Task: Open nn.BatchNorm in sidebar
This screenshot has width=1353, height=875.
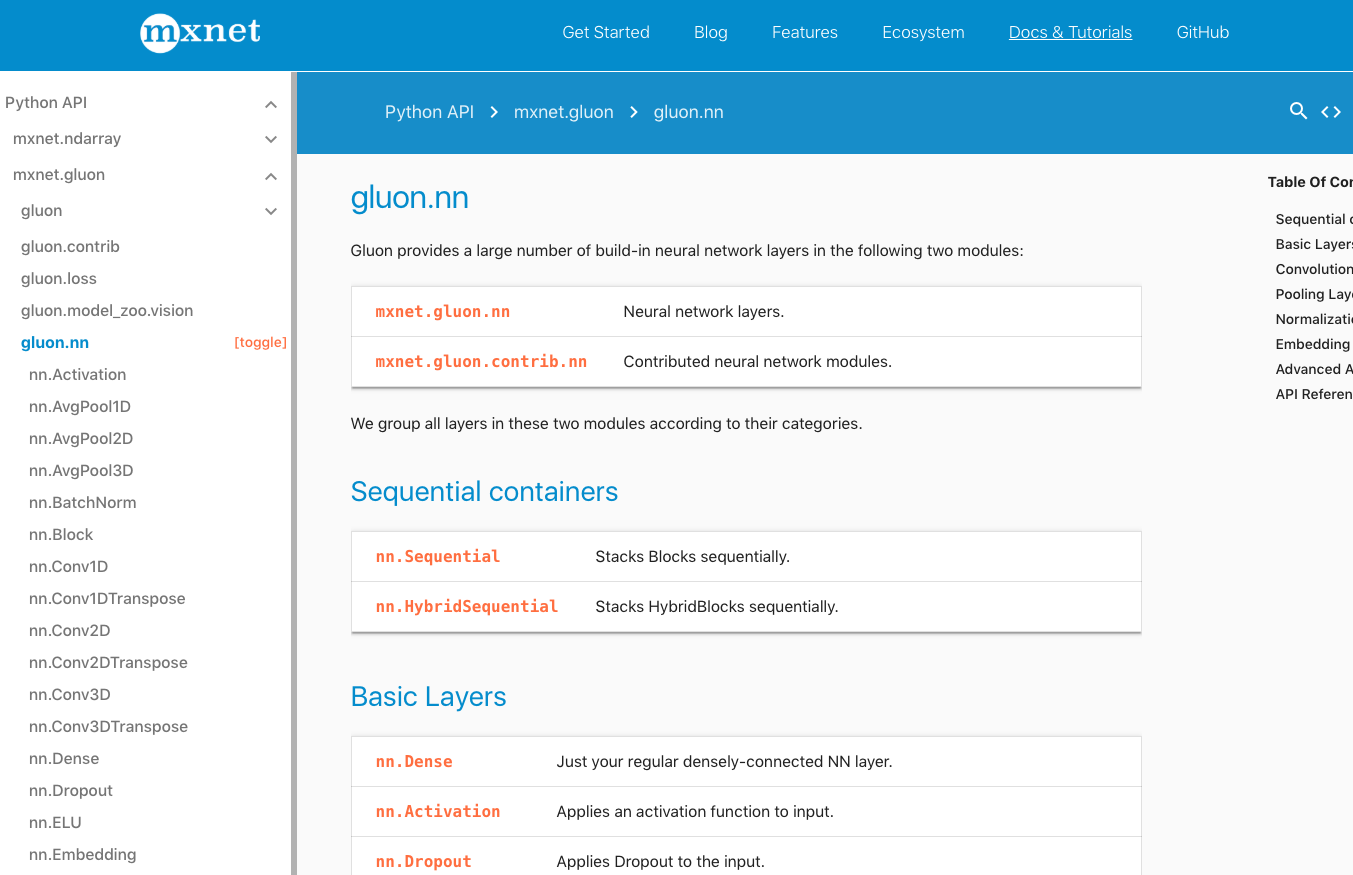Action: 83,502
